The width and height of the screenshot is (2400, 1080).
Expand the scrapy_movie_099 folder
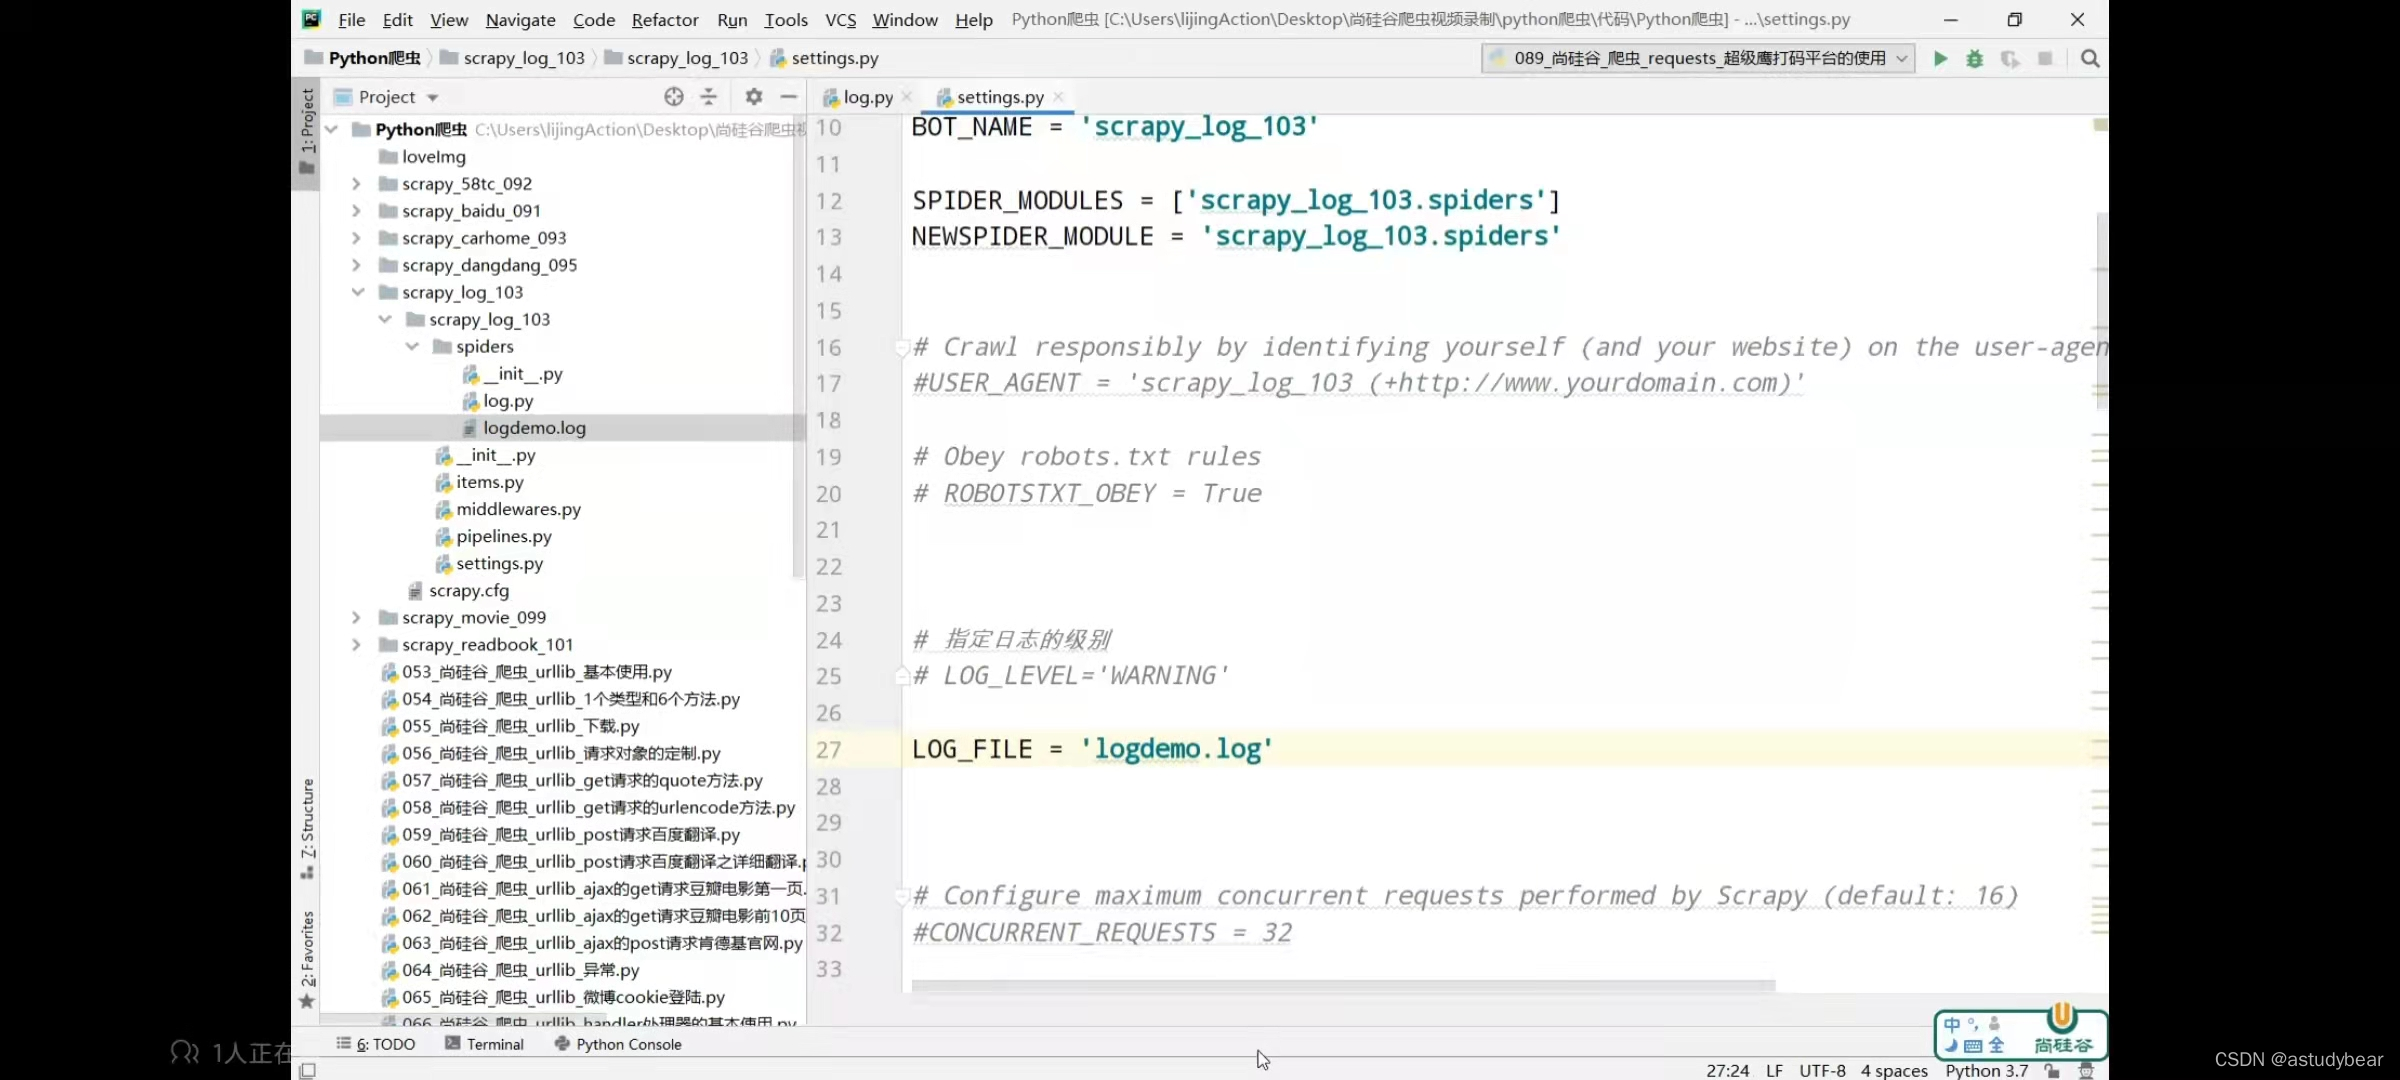coord(356,618)
